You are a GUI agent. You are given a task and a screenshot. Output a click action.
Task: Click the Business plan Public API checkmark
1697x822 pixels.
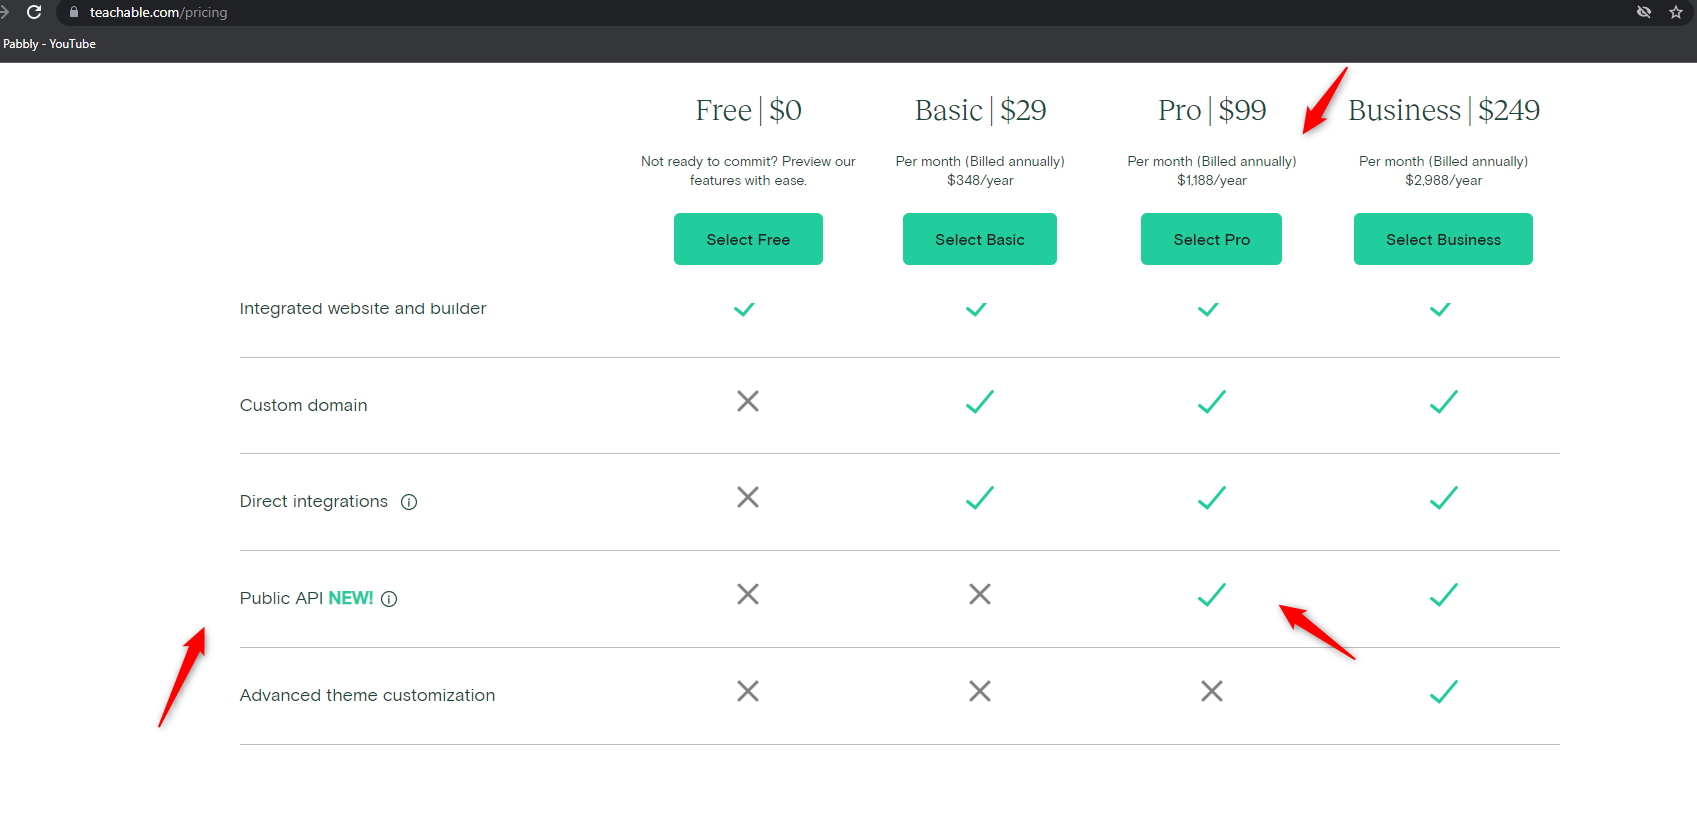point(1444,595)
